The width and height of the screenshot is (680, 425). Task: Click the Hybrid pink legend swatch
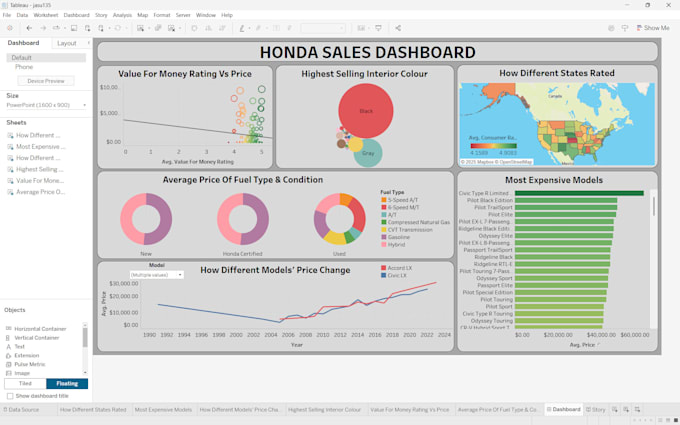point(384,245)
